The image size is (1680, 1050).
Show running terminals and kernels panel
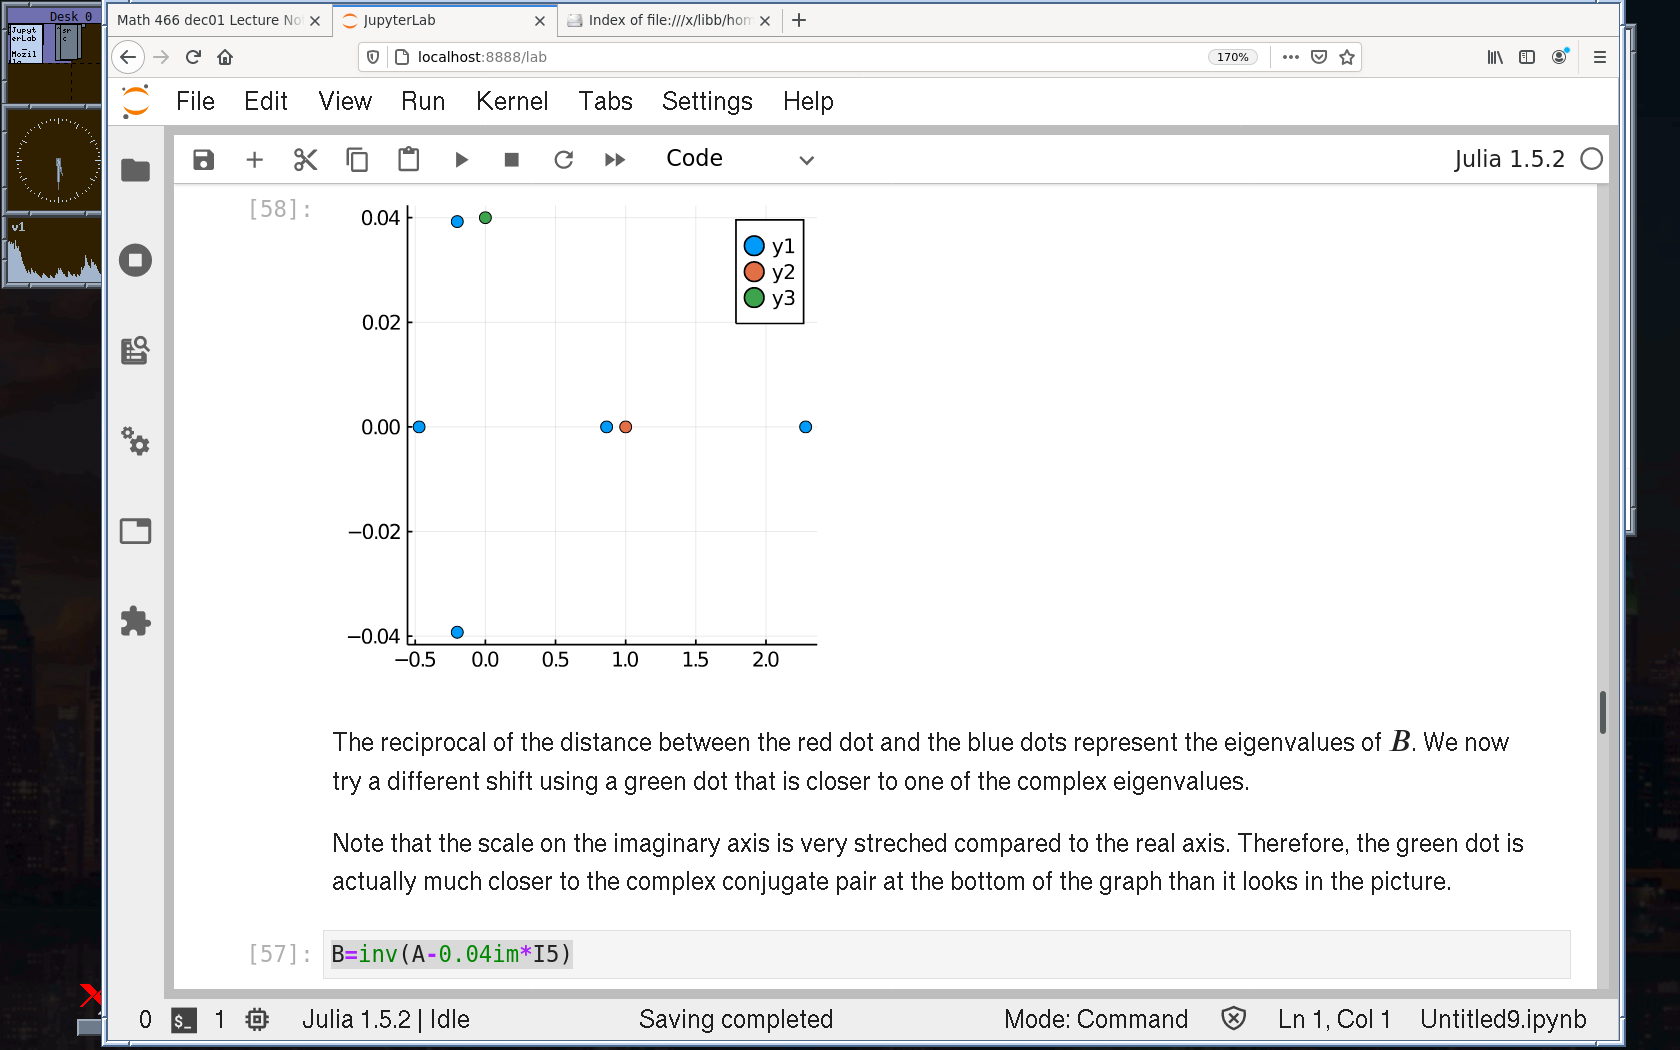(135, 261)
